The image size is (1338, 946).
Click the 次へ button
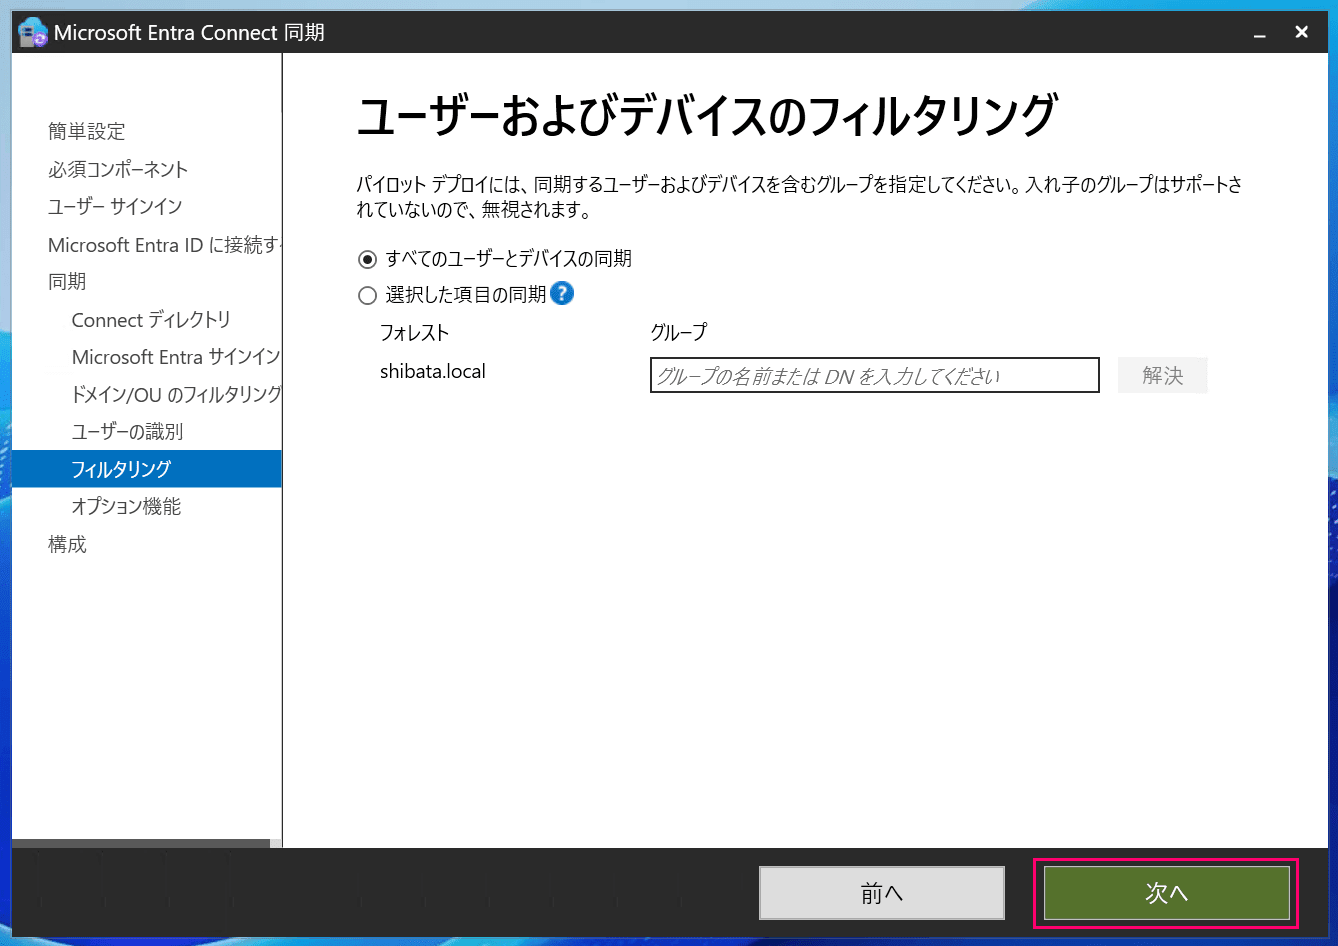[x=1166, y=893]
